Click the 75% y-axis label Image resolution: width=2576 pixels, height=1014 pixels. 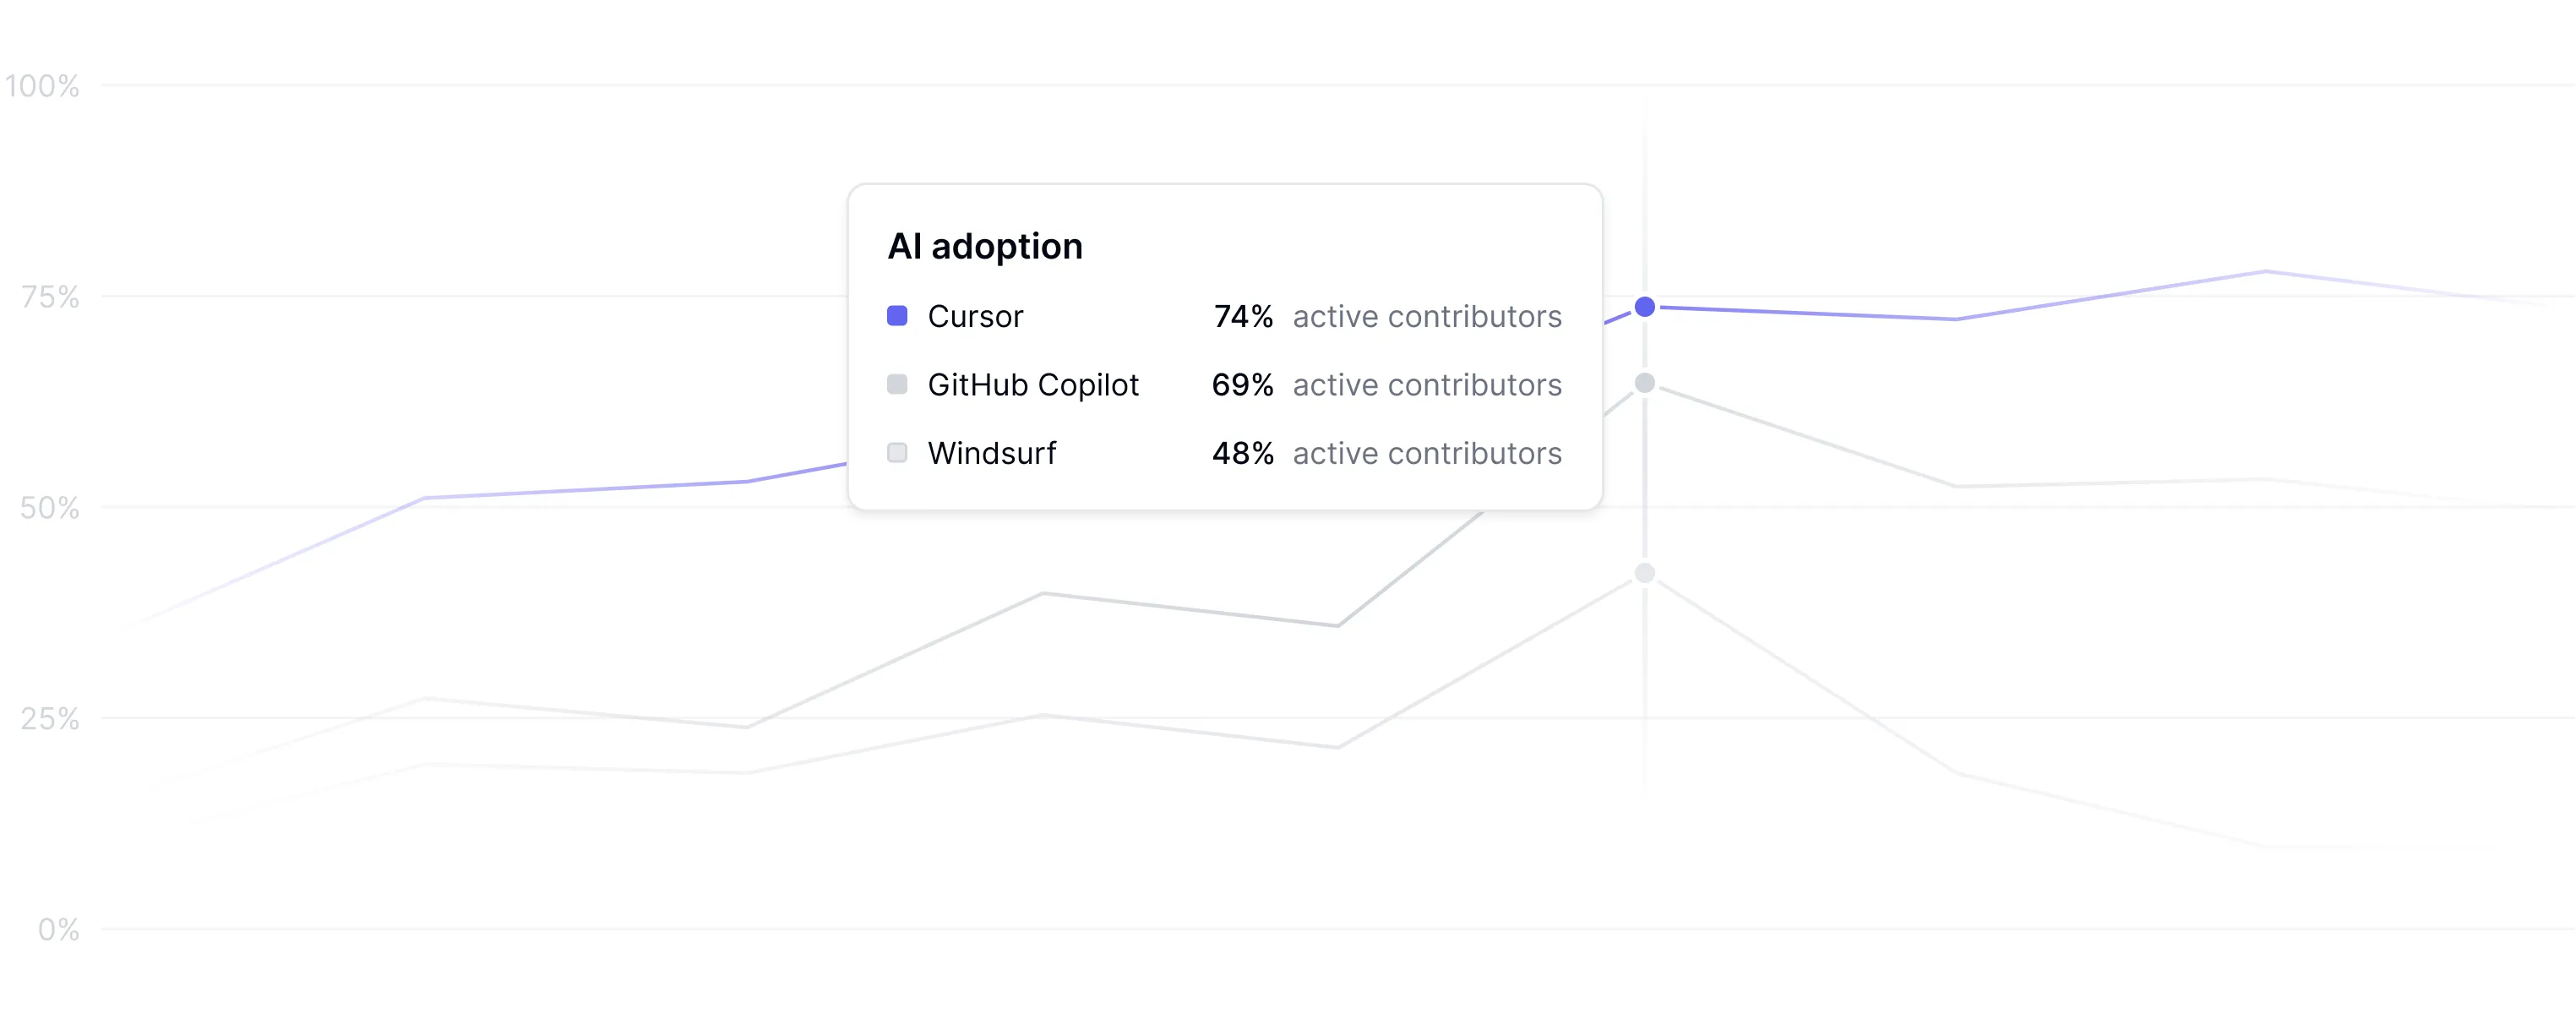(x=50, y=297)
